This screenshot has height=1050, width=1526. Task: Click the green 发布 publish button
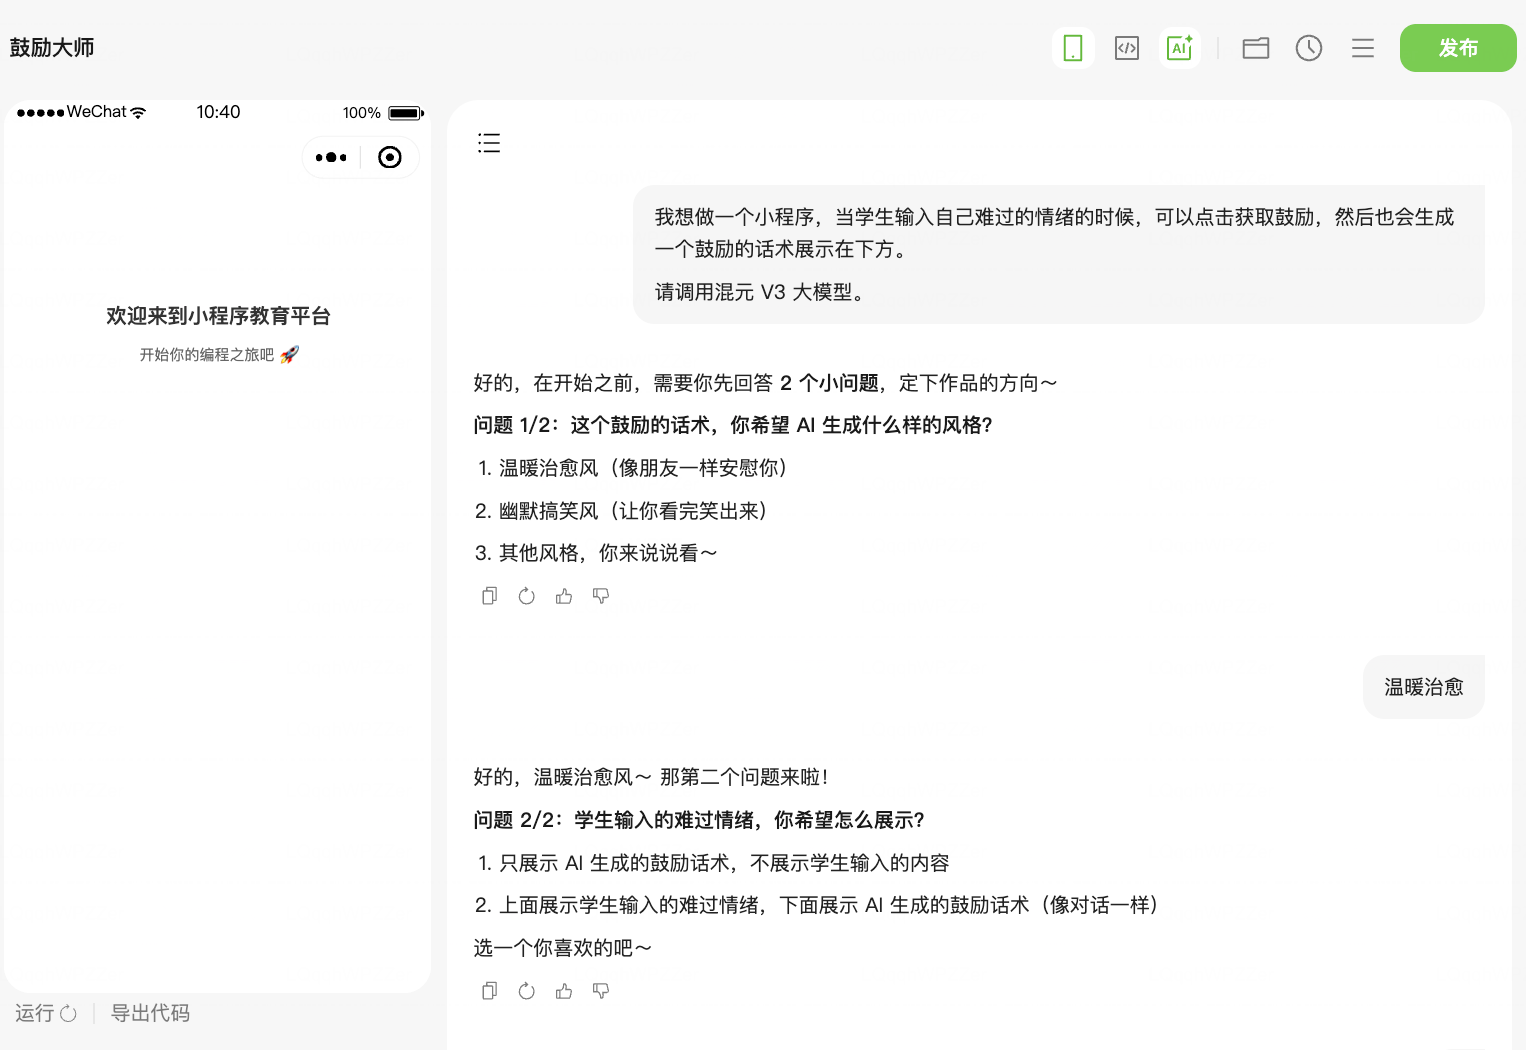pos(1458,48)
